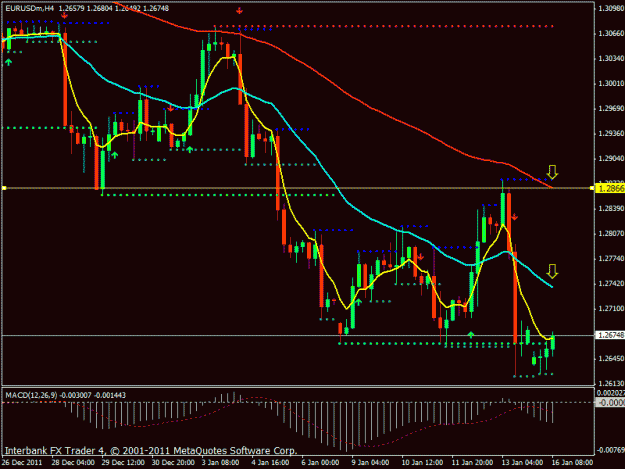Select red down arrow near 10 Jan 12:00 high
This screenshot has width=625, height=469.
pos(421,257)
